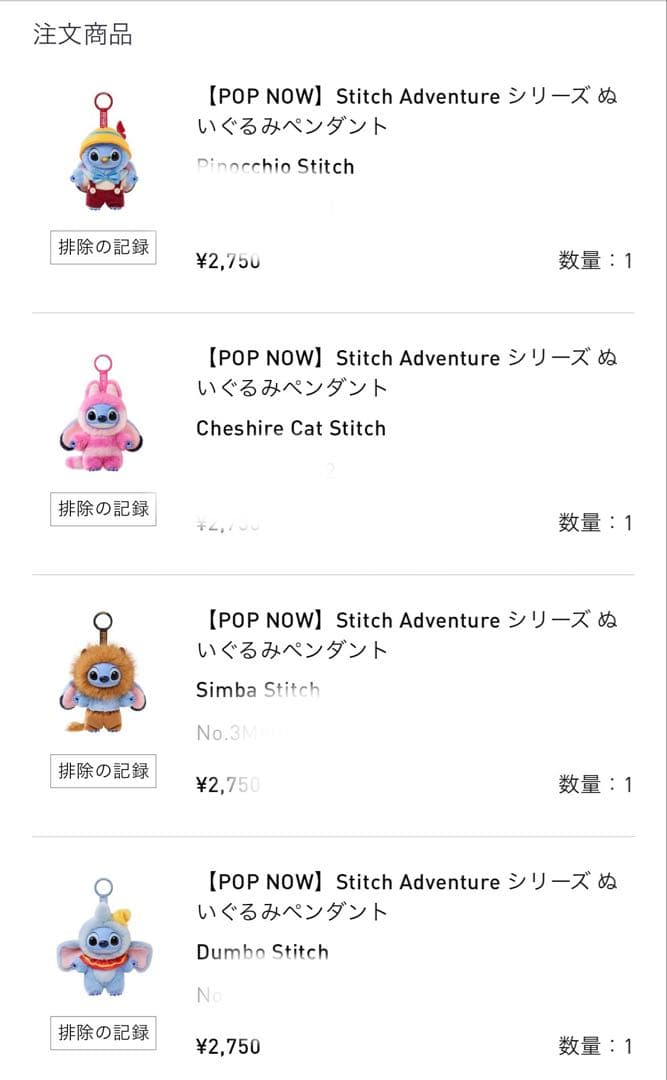667x1080 pixels.
Task: Click 排除の記録 next to Dumbo Stitch
Action: [x=103, y=1033]
